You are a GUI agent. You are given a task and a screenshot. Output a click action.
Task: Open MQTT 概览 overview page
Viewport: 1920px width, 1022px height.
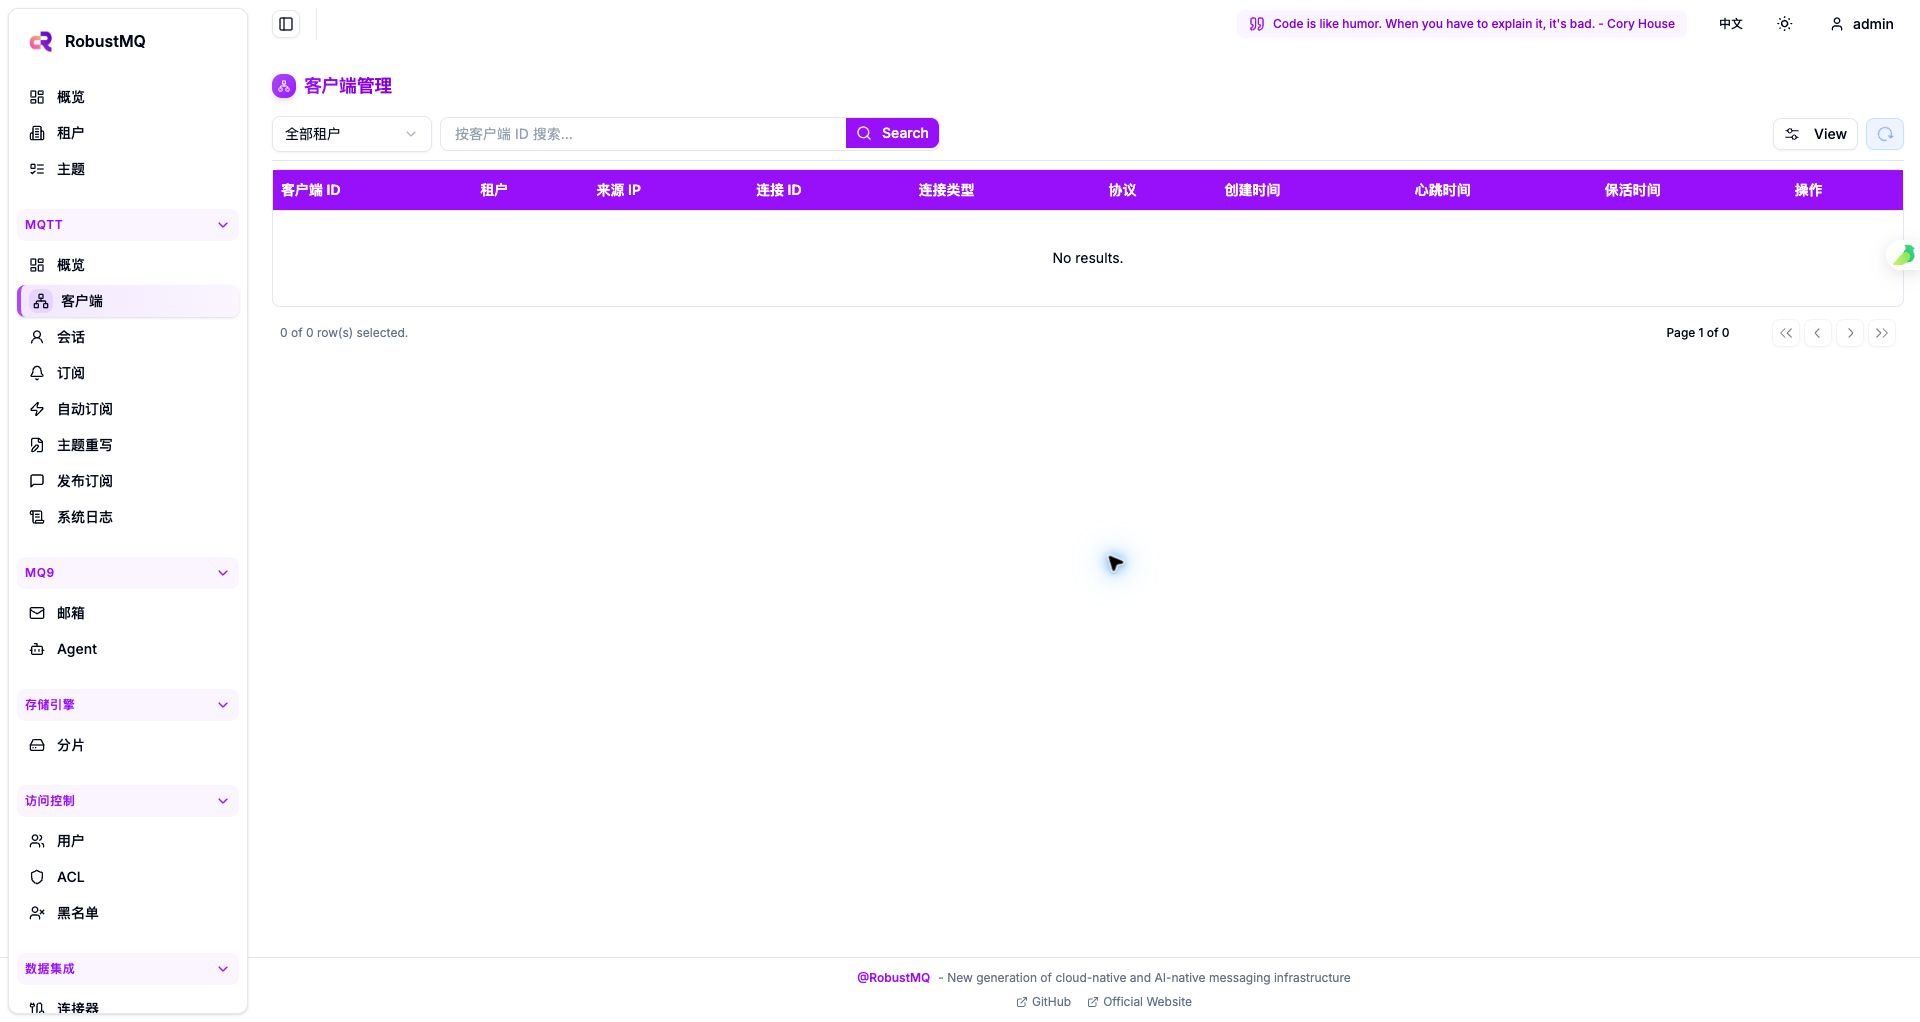[128, 265]
